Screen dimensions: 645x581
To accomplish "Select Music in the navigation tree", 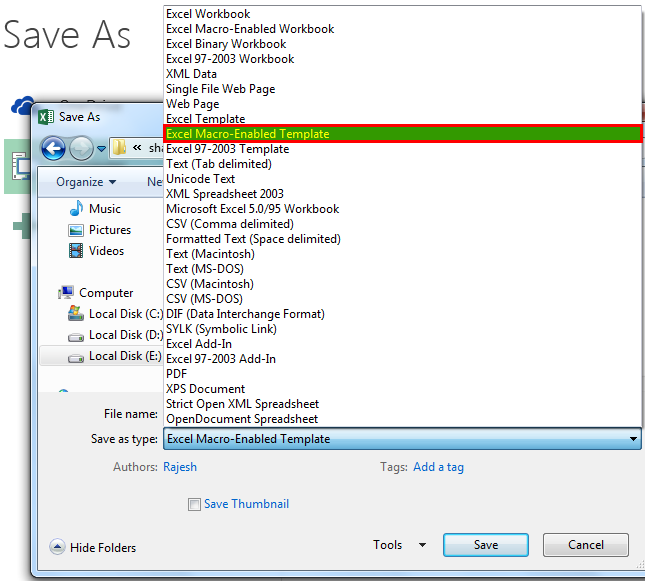I will 105,209.
